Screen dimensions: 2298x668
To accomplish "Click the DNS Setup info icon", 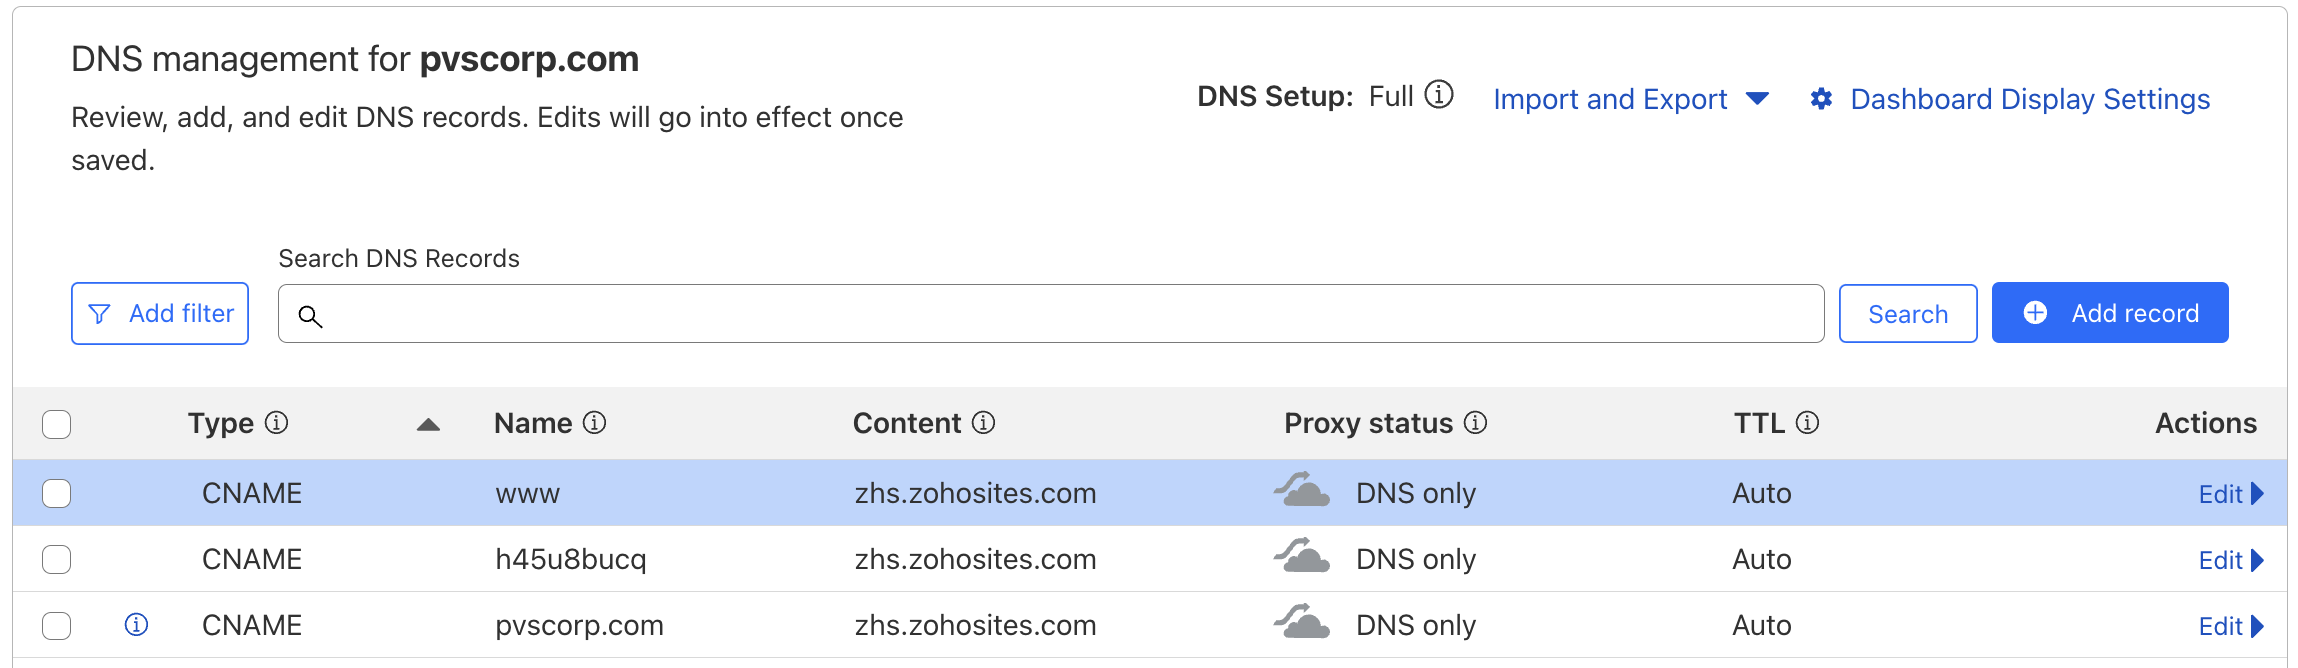I will pos(1438,95).
